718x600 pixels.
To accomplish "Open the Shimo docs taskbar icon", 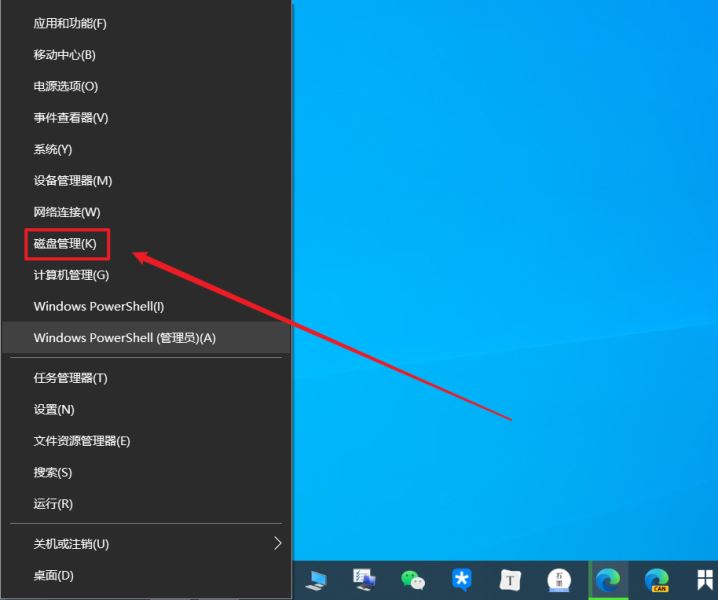I will tap(559, 580).
